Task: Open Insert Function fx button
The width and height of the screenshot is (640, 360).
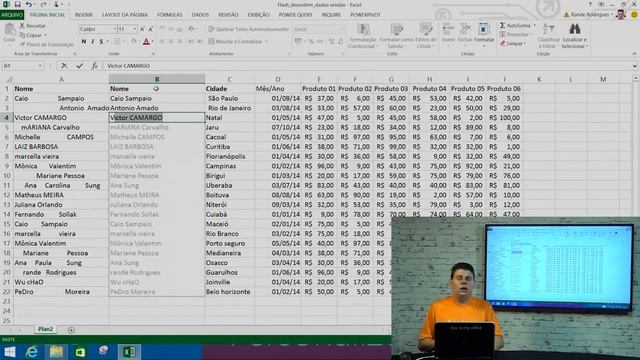Action: [x=94, y=66]
